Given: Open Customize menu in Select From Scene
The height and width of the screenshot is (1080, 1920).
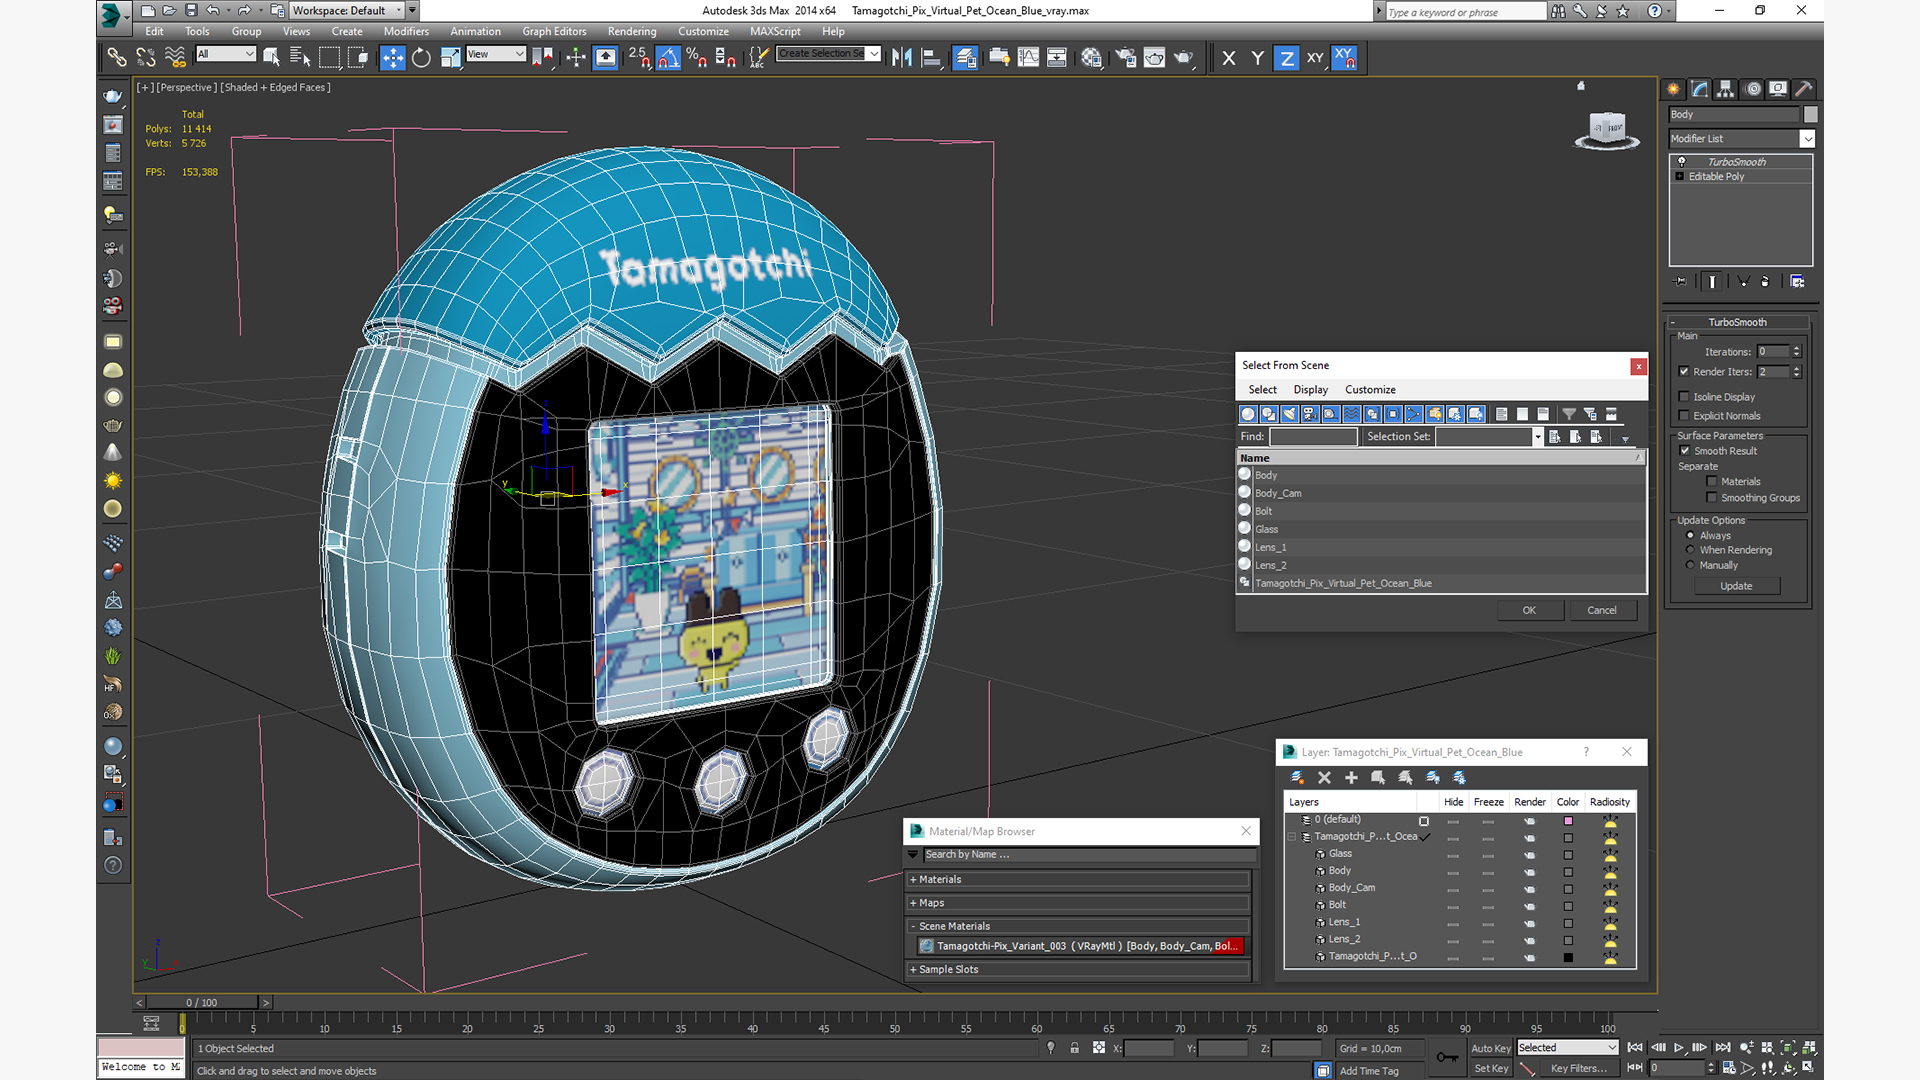Looking at the screenshot, I should tap(1370, 390).
